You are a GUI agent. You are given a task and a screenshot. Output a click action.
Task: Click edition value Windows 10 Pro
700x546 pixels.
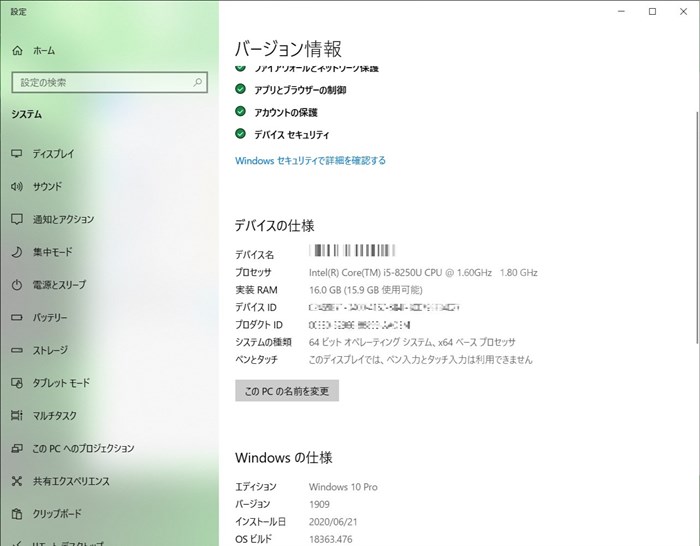[343, 487]
